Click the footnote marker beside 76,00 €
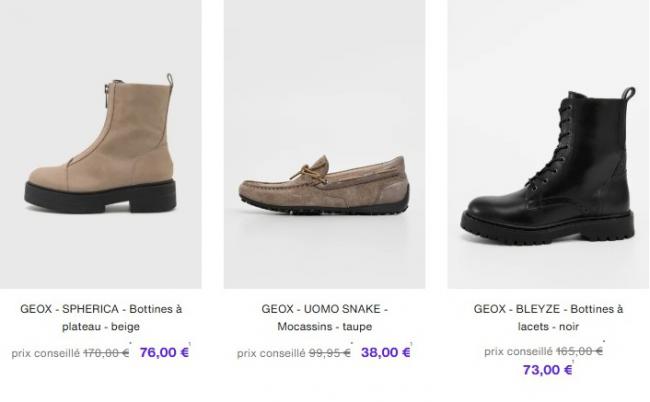 [189, 345]
